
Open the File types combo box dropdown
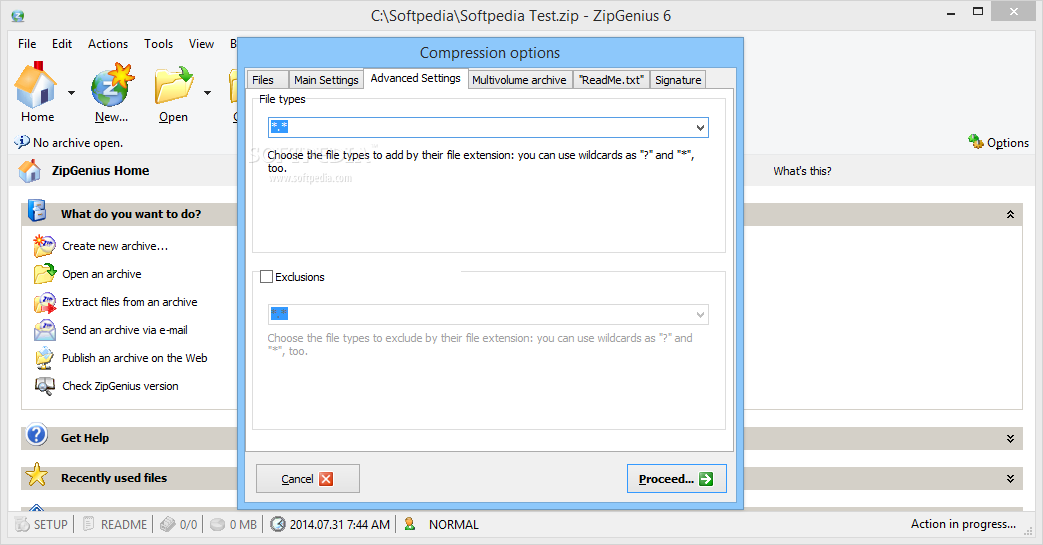(x=700, y=128)
